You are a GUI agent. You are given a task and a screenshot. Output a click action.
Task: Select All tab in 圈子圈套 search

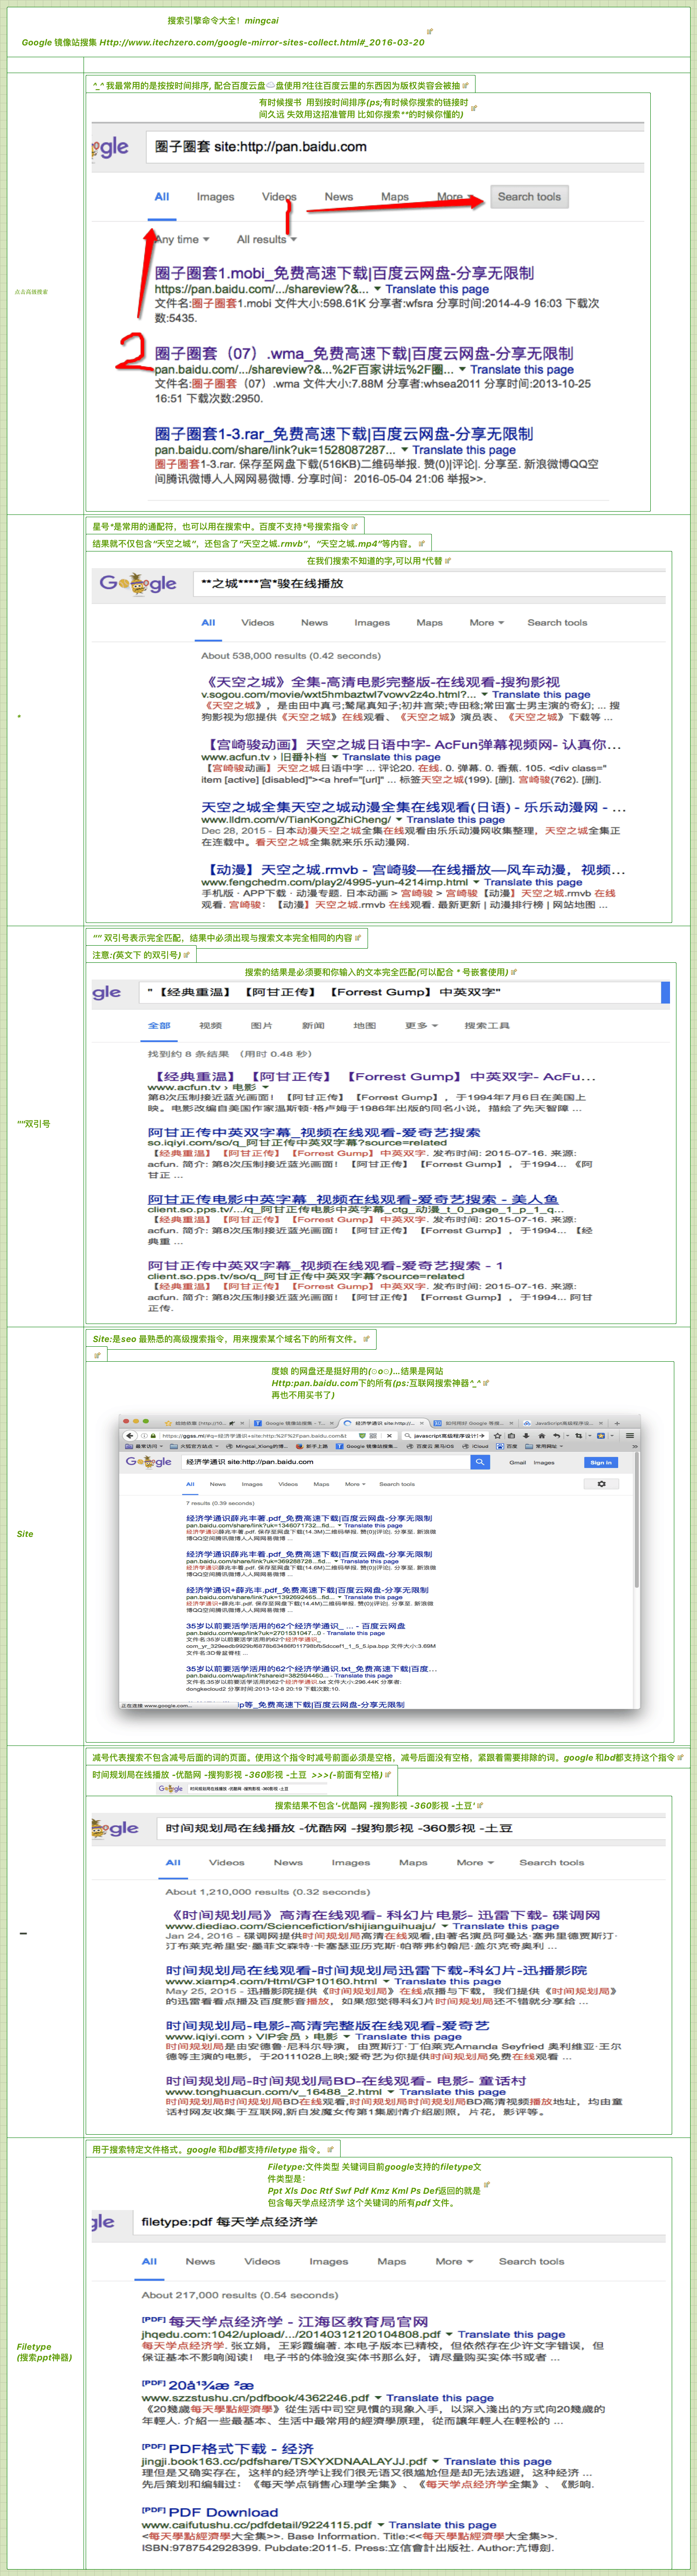162,197
